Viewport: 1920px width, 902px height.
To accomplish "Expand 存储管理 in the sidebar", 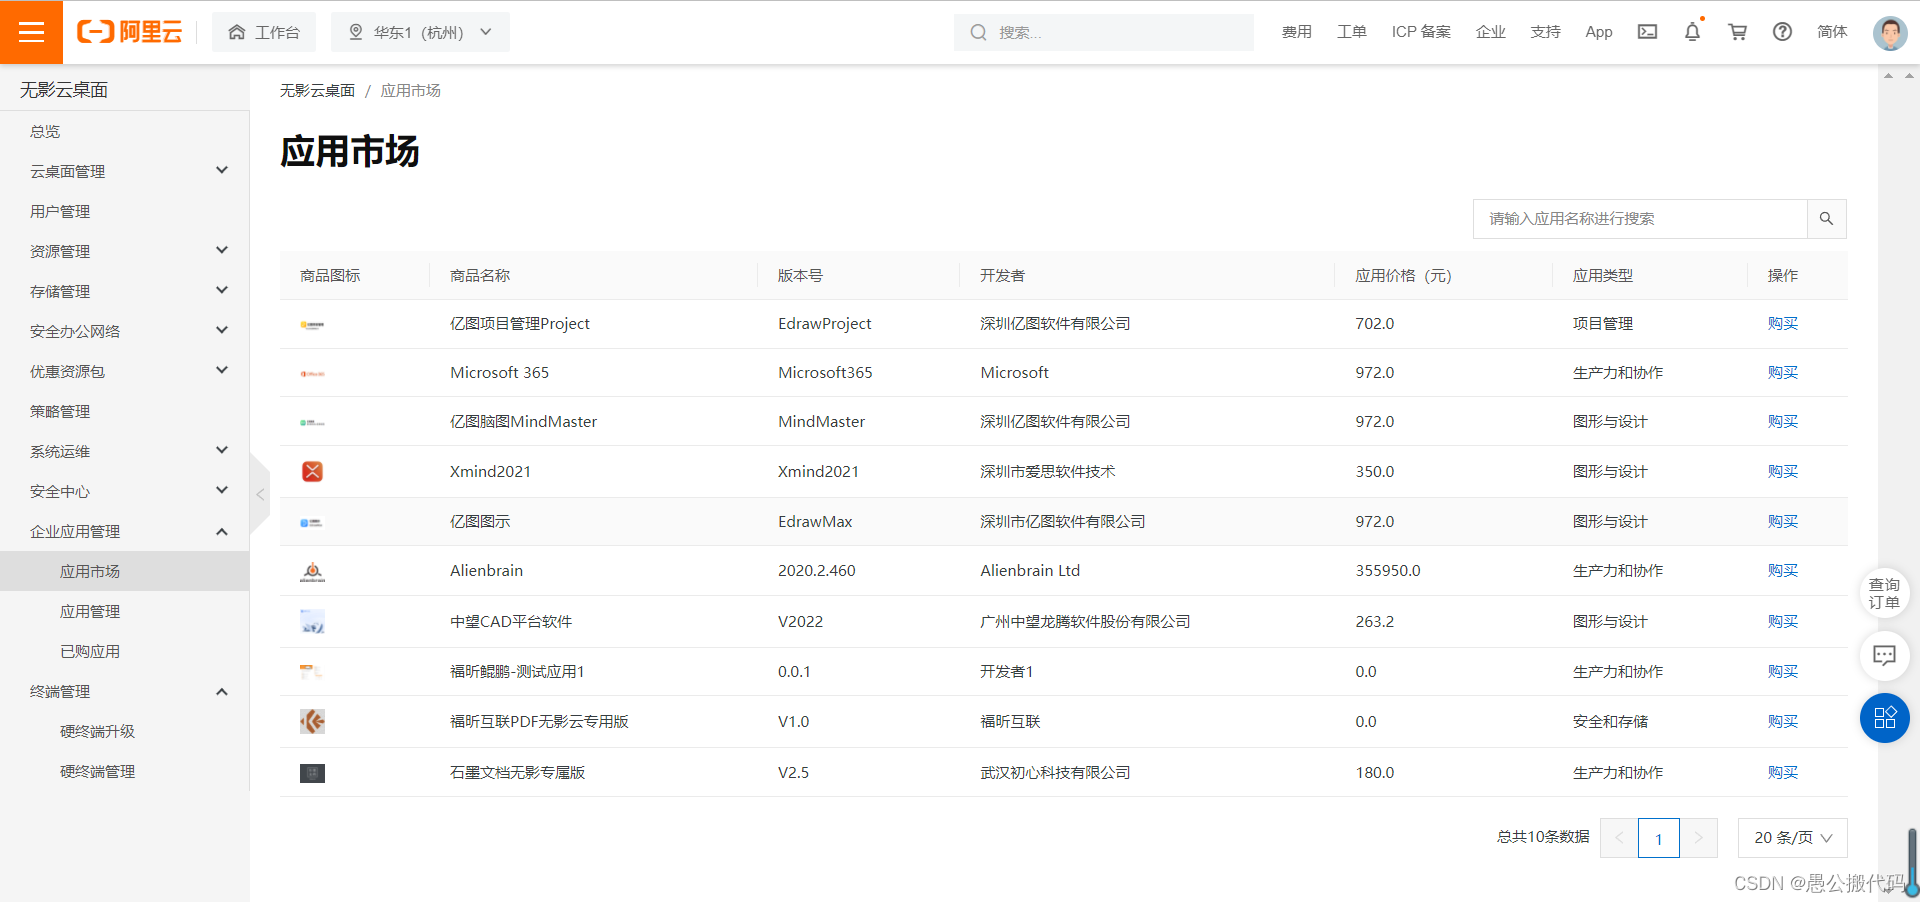I will click(x=125, y=291).
